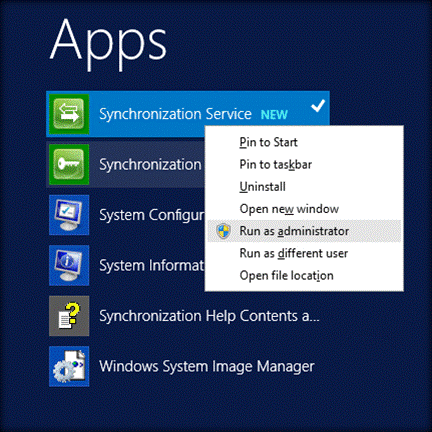
Task: Click the Windows System Image Manager icon
Action: (69, 366)
